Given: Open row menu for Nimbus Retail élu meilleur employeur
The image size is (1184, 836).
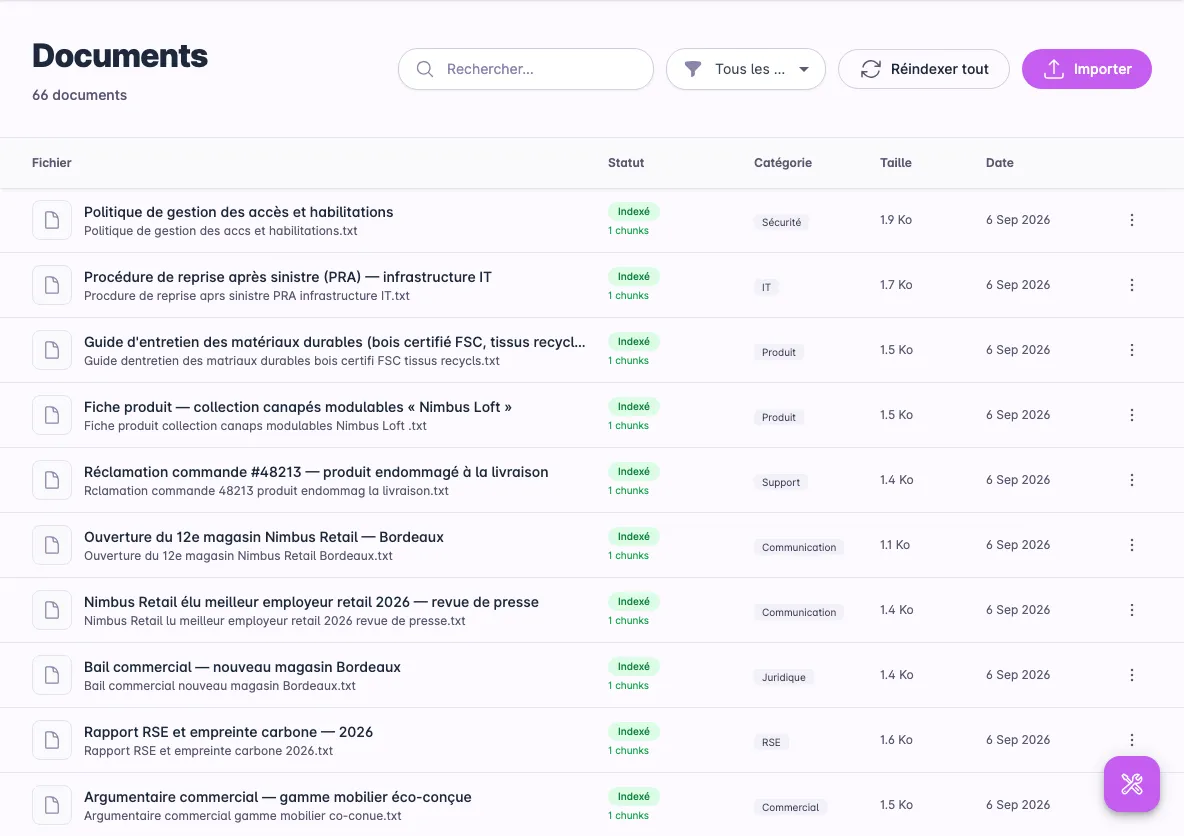Looking at the screenshot, I should (x=1131, y=609).
